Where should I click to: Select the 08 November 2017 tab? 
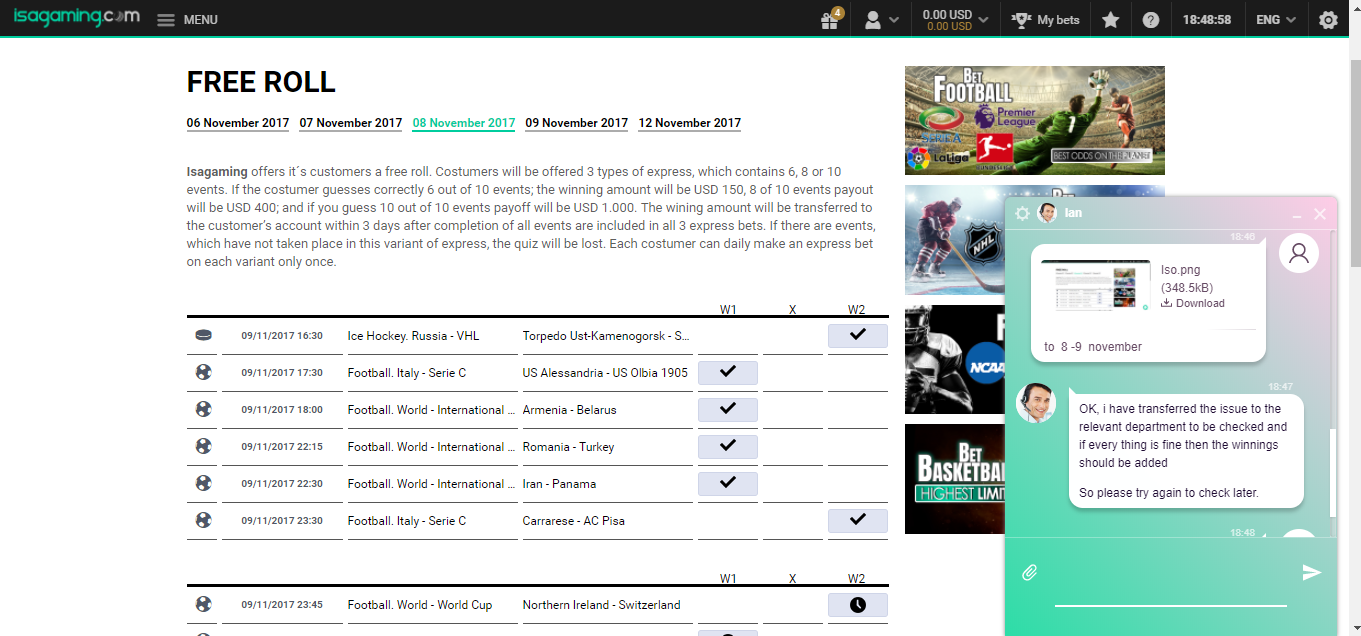[464, 123]
